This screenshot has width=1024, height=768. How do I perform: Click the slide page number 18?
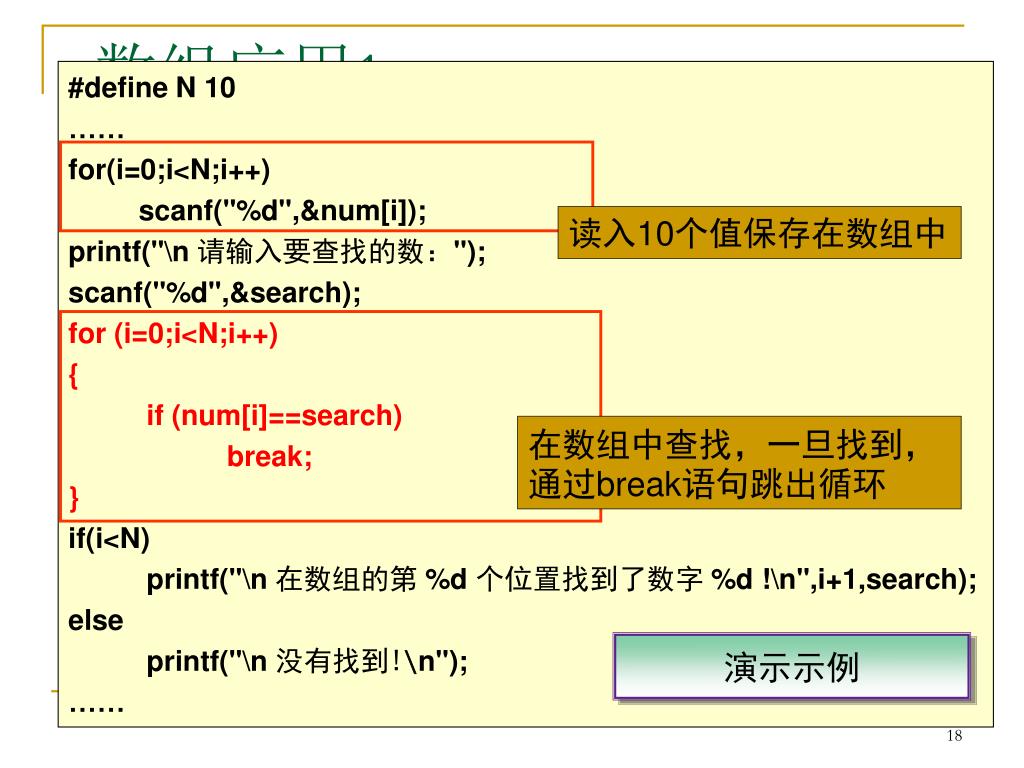pyautogui.click(x=954, y=736)
